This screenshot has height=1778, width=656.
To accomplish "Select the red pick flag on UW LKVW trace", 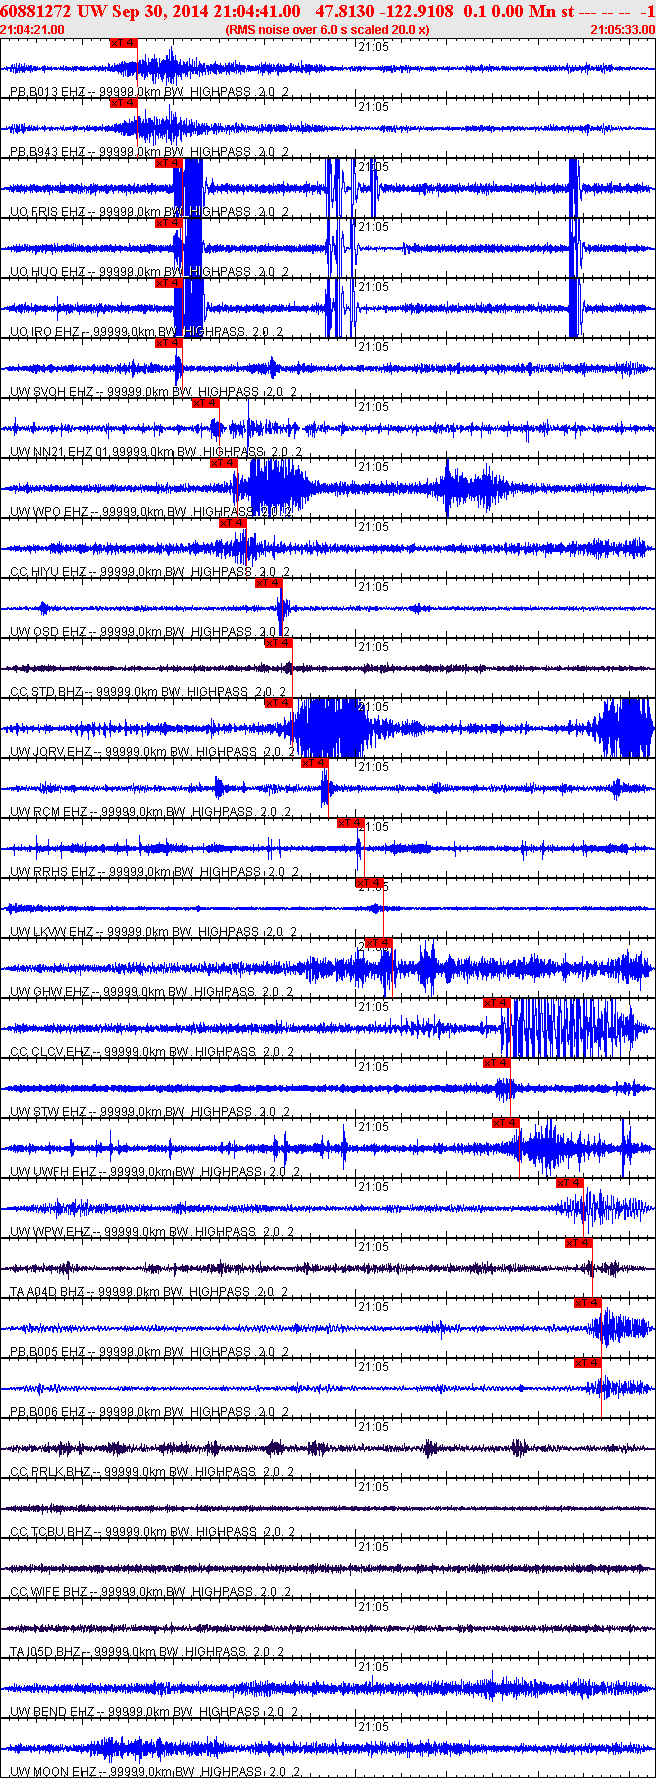I will point(369,883).
